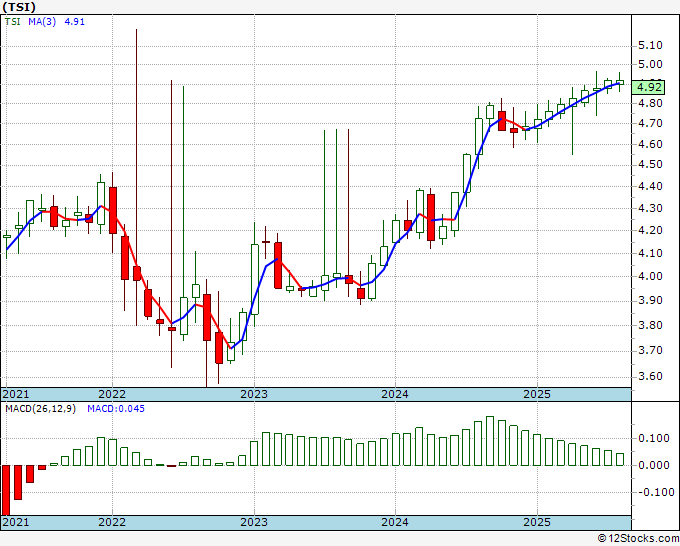Viewport: 680px width, 546px height.
Task: Click the 3.80 price axis label
Action: point(650,325)
